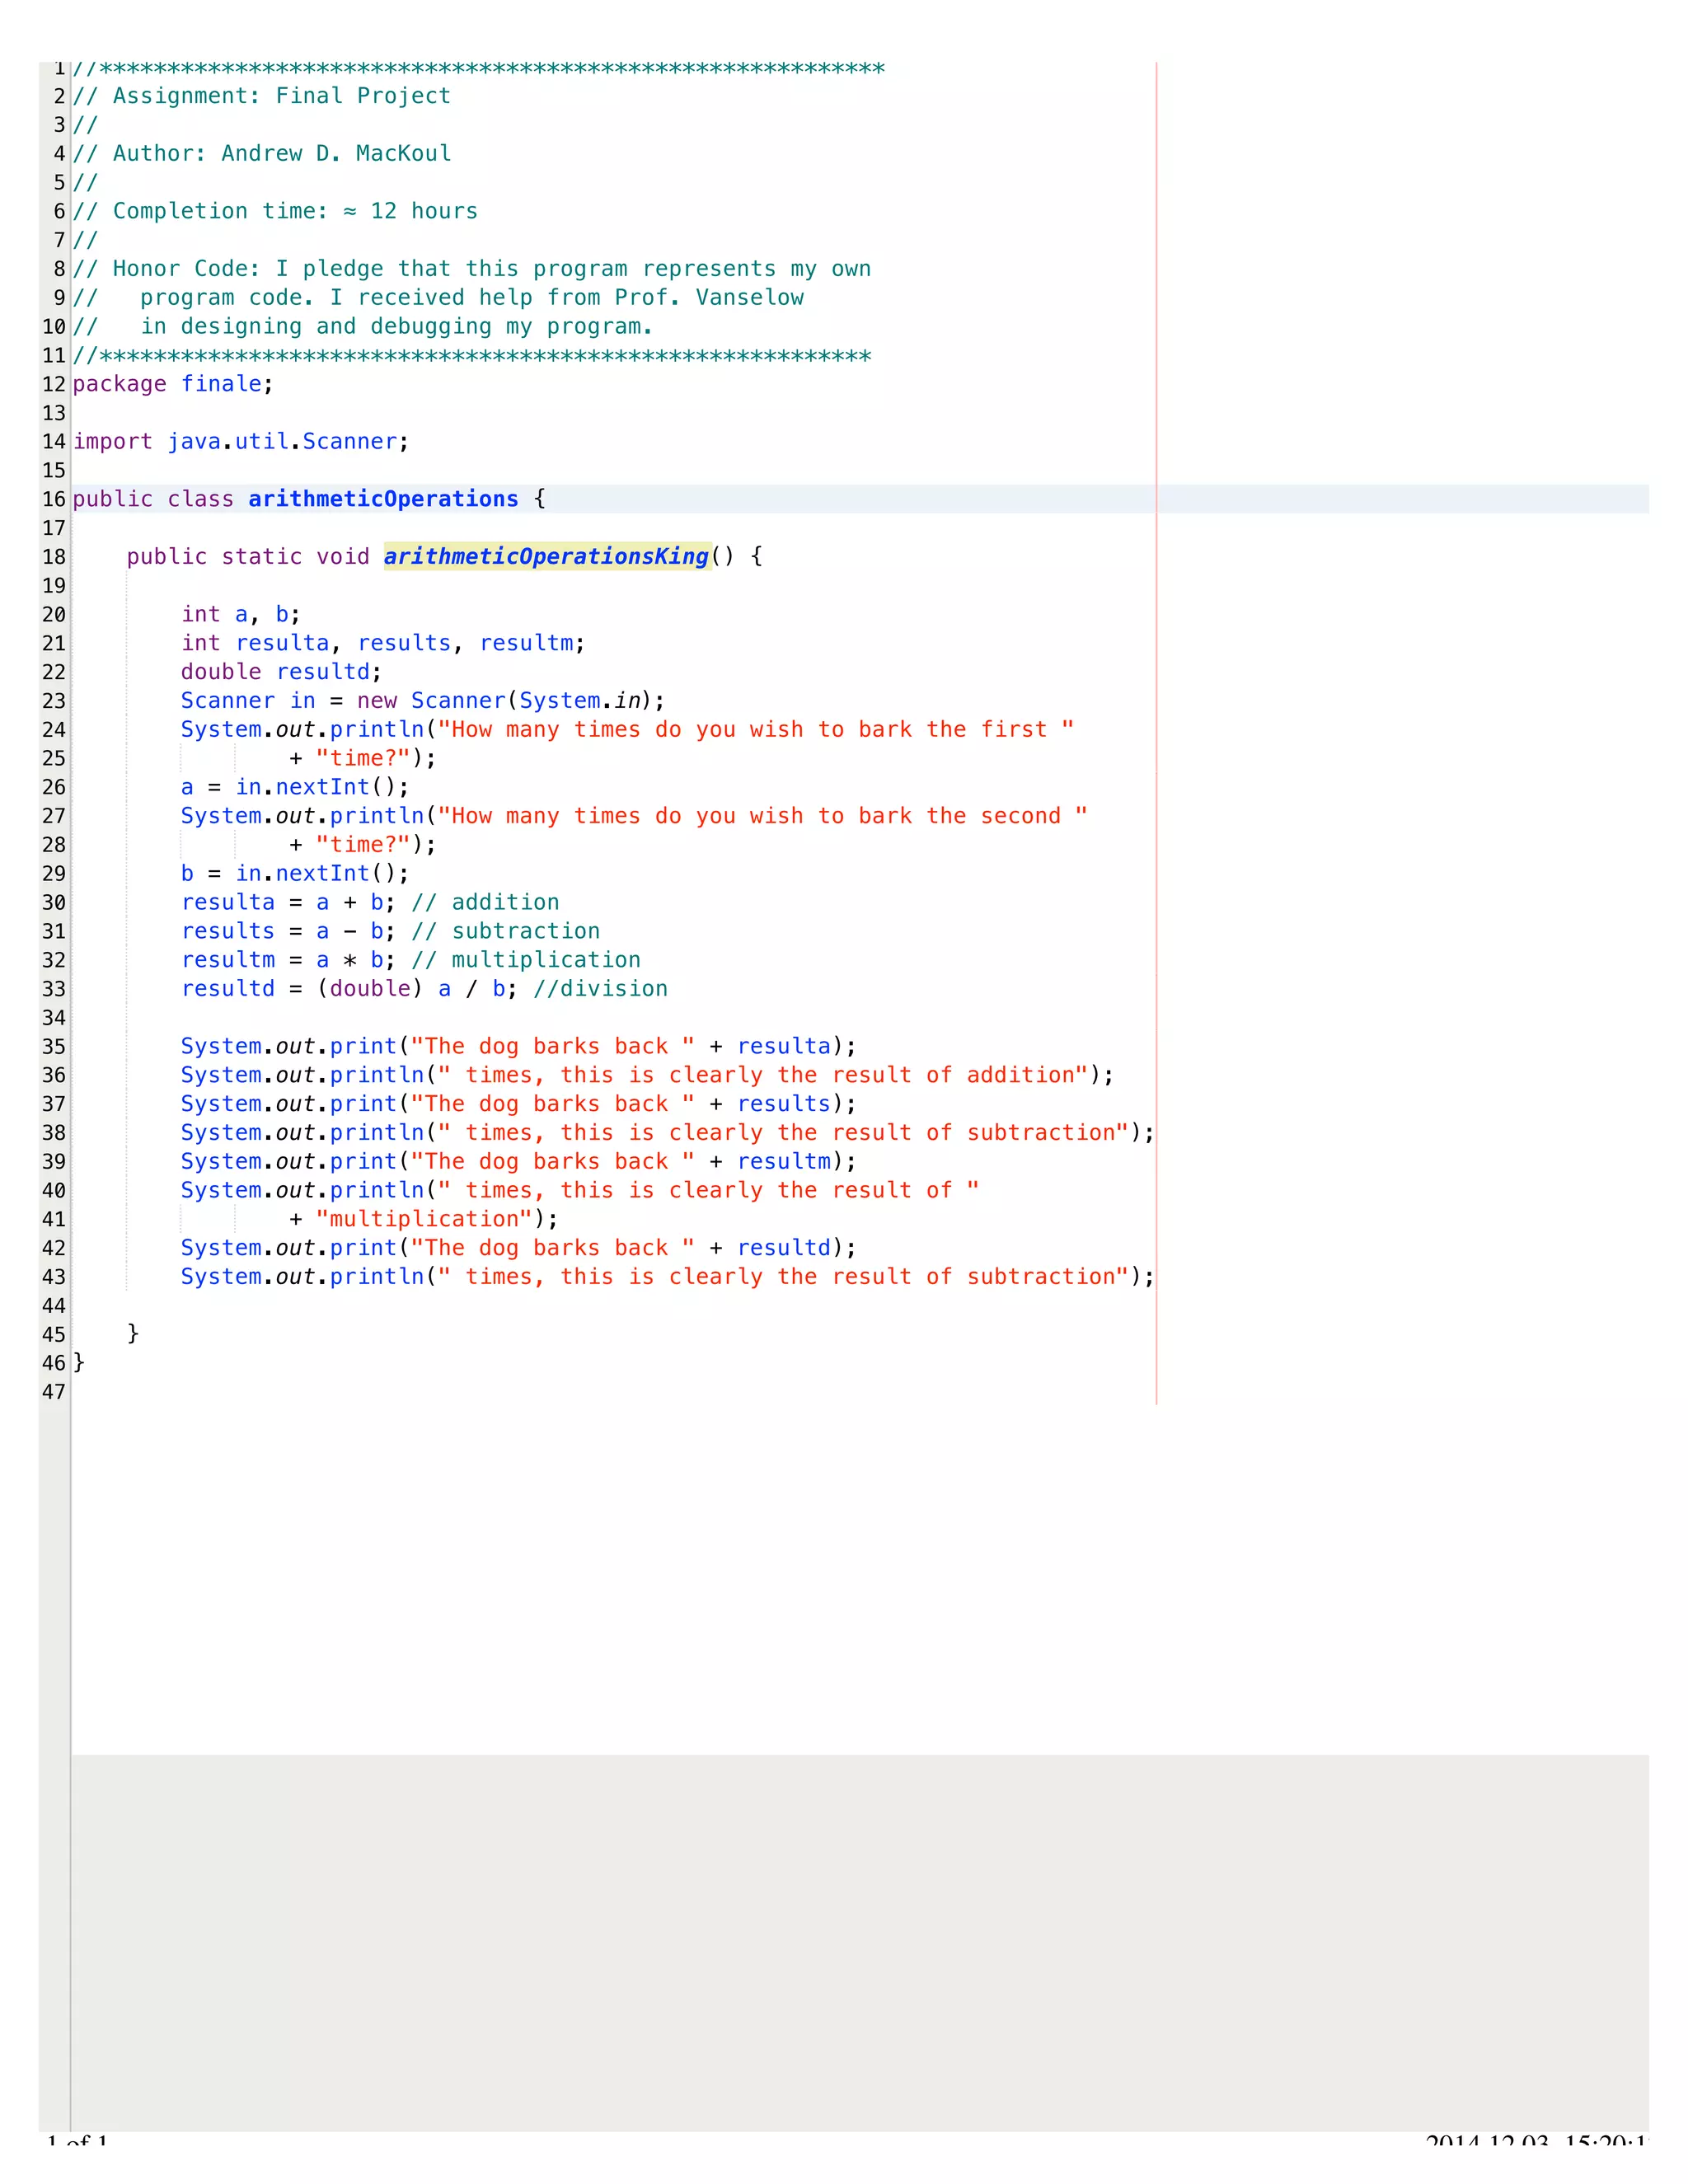Click 'Scanner in = new Scanner(System.in);'
Viewport: 1688px width, 2184px height.
423,701
